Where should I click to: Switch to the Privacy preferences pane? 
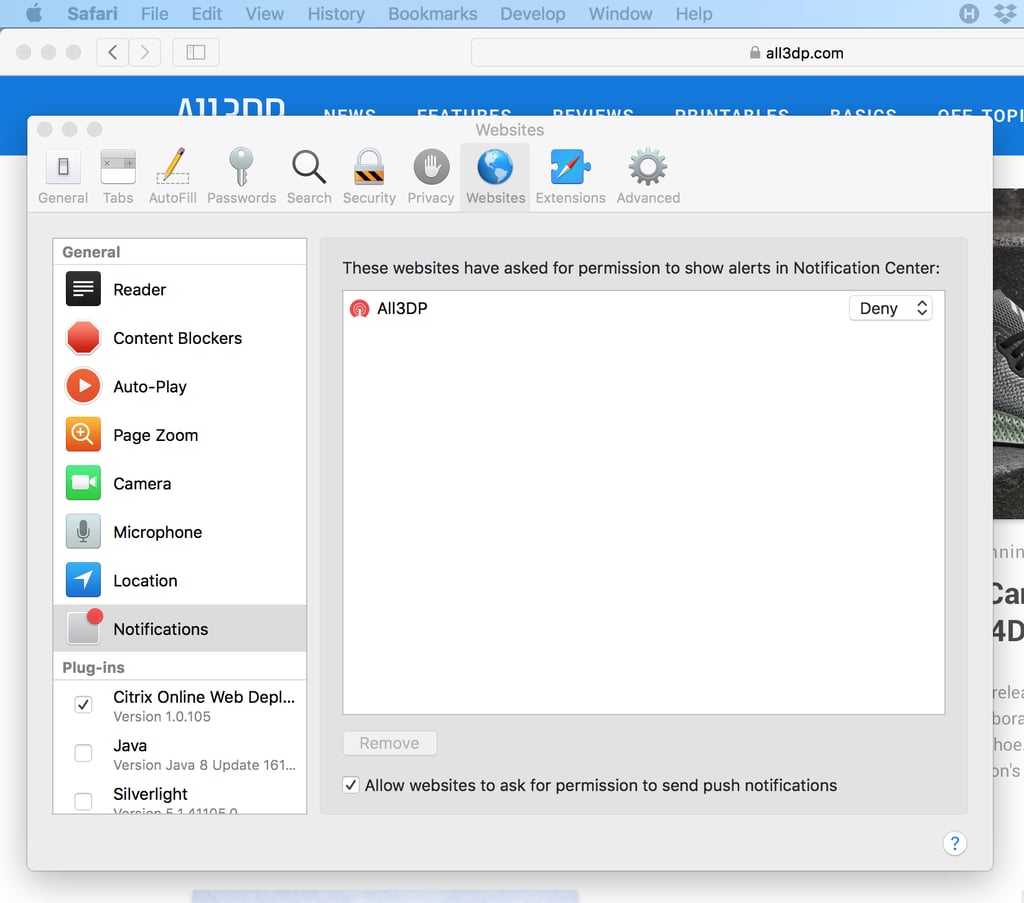coord(430,175)
